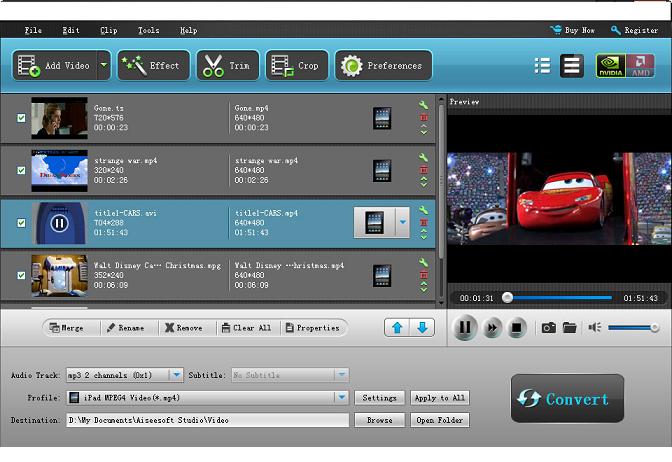
Task: Open the Edit menu
Action: point(71,30)
